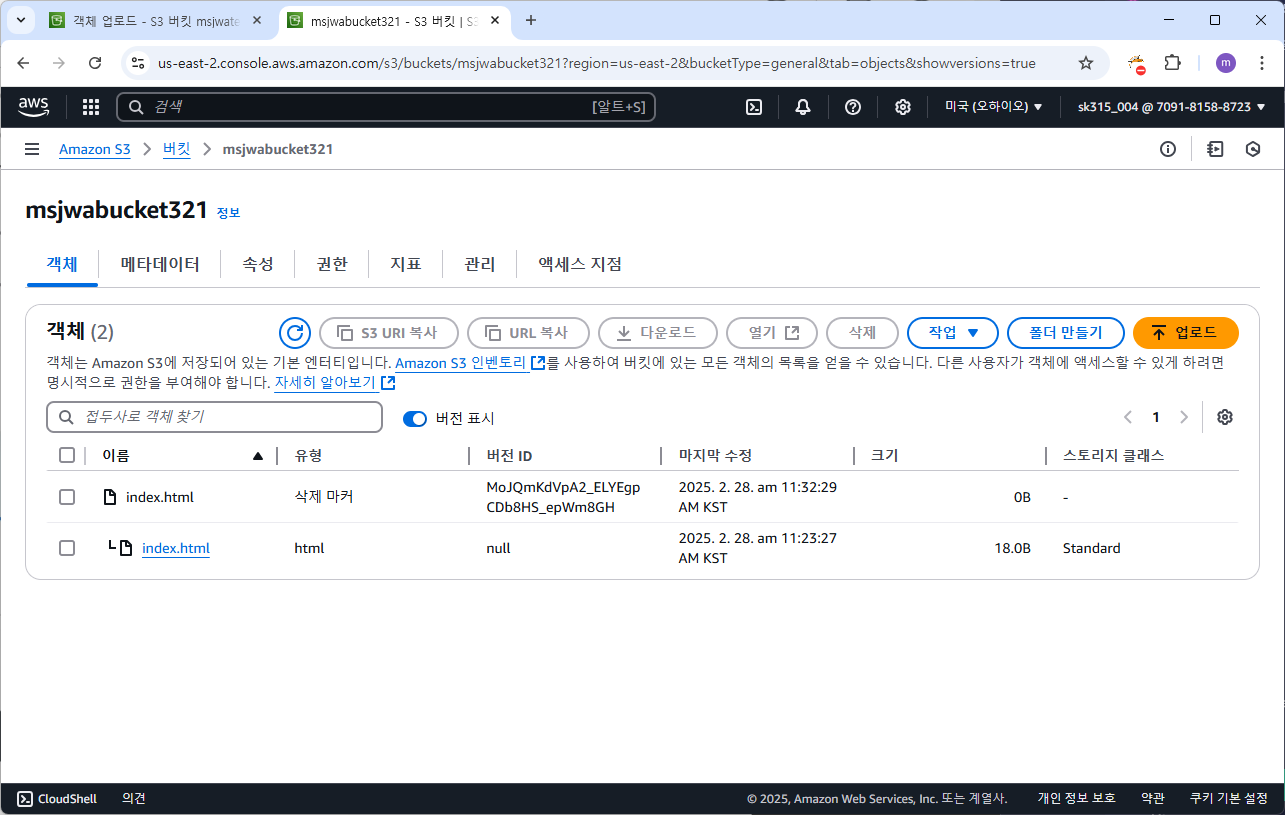Open the panel icon beside the info icon
The height and width of the screenshot is (815, 1285).
coord(1215,149)
